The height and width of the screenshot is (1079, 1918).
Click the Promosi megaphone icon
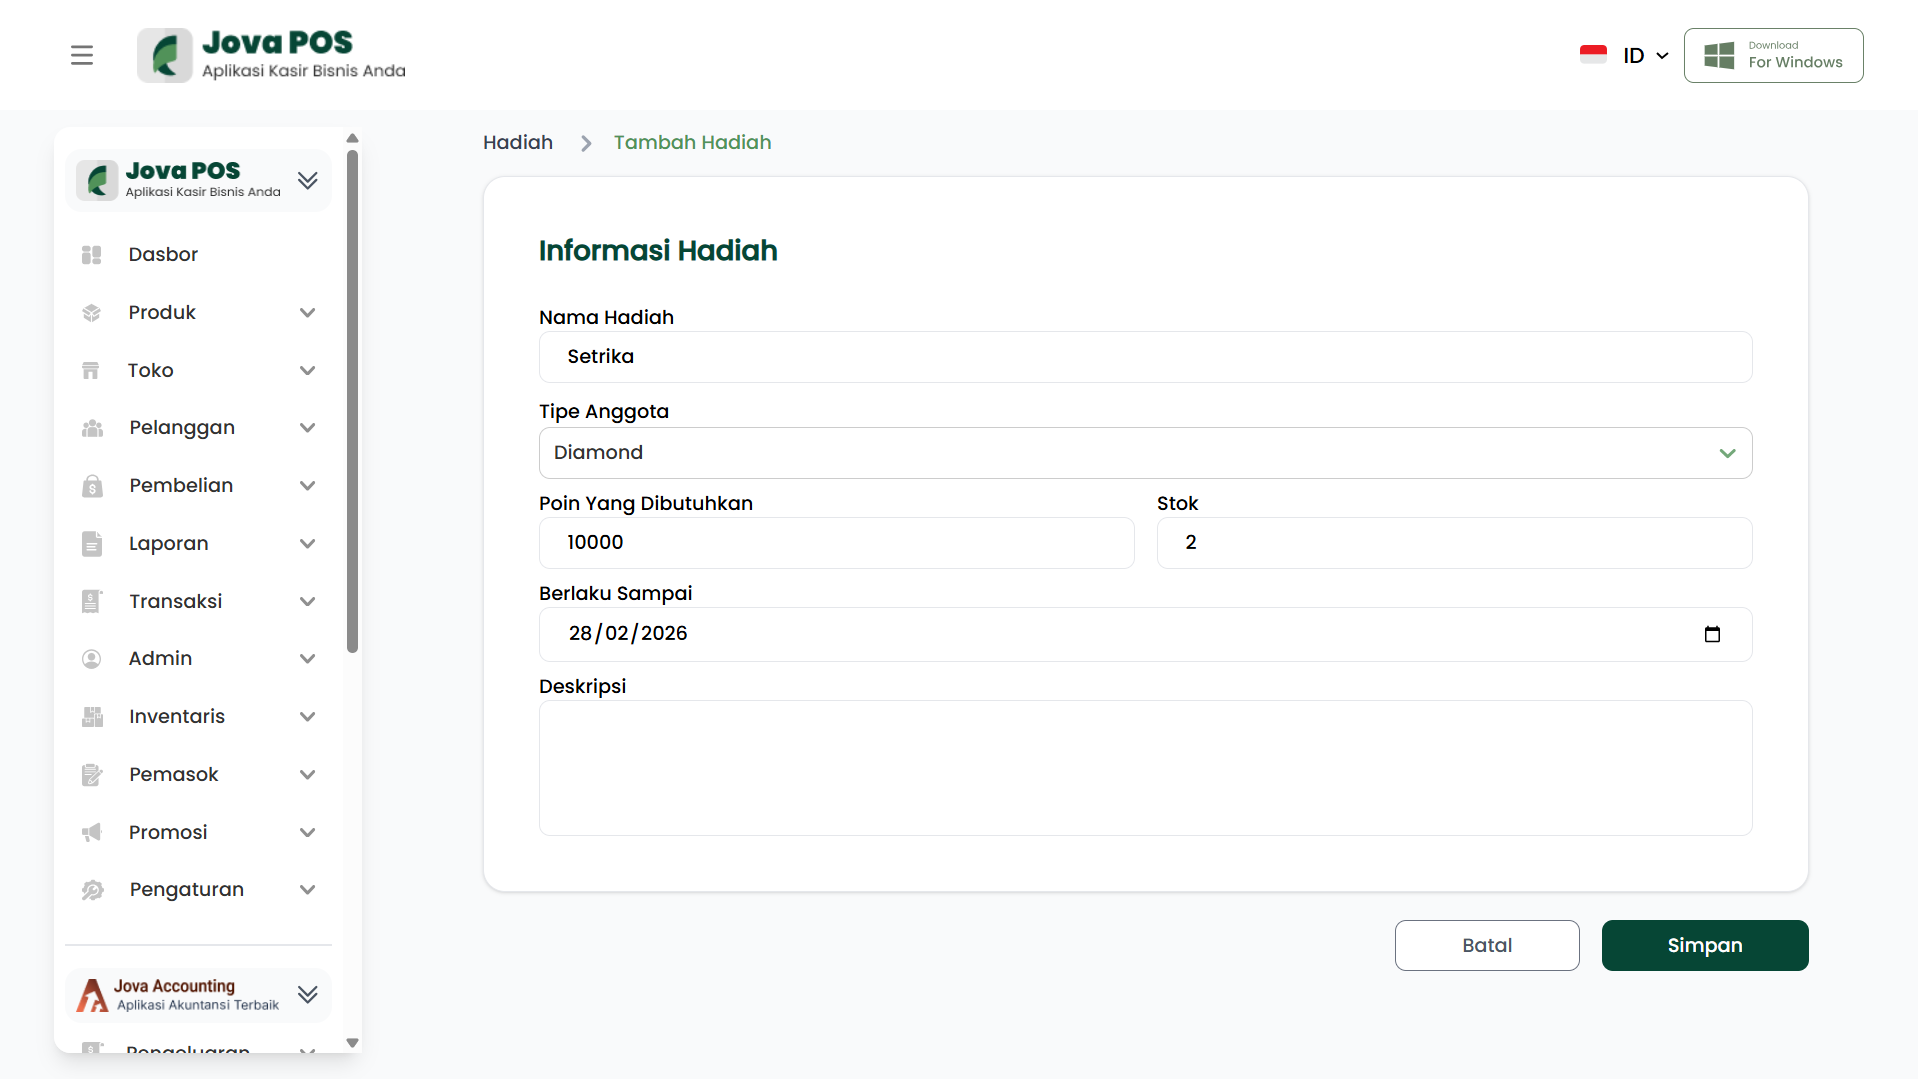tap(92, 833)
